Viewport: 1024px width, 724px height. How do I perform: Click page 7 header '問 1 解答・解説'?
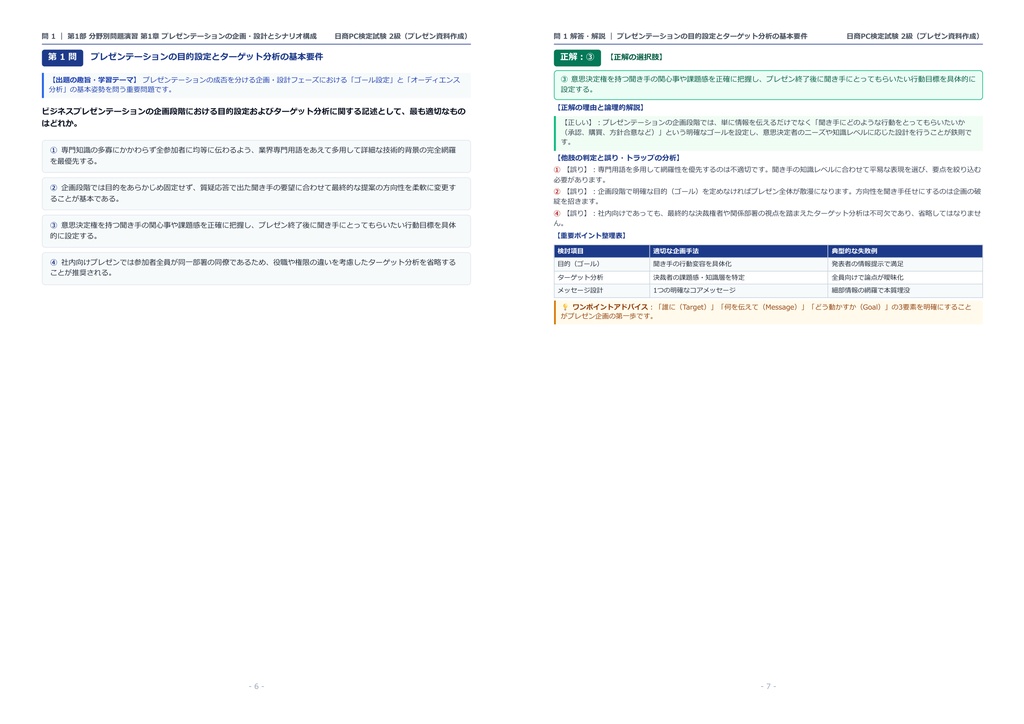click(x=579, y=37)
